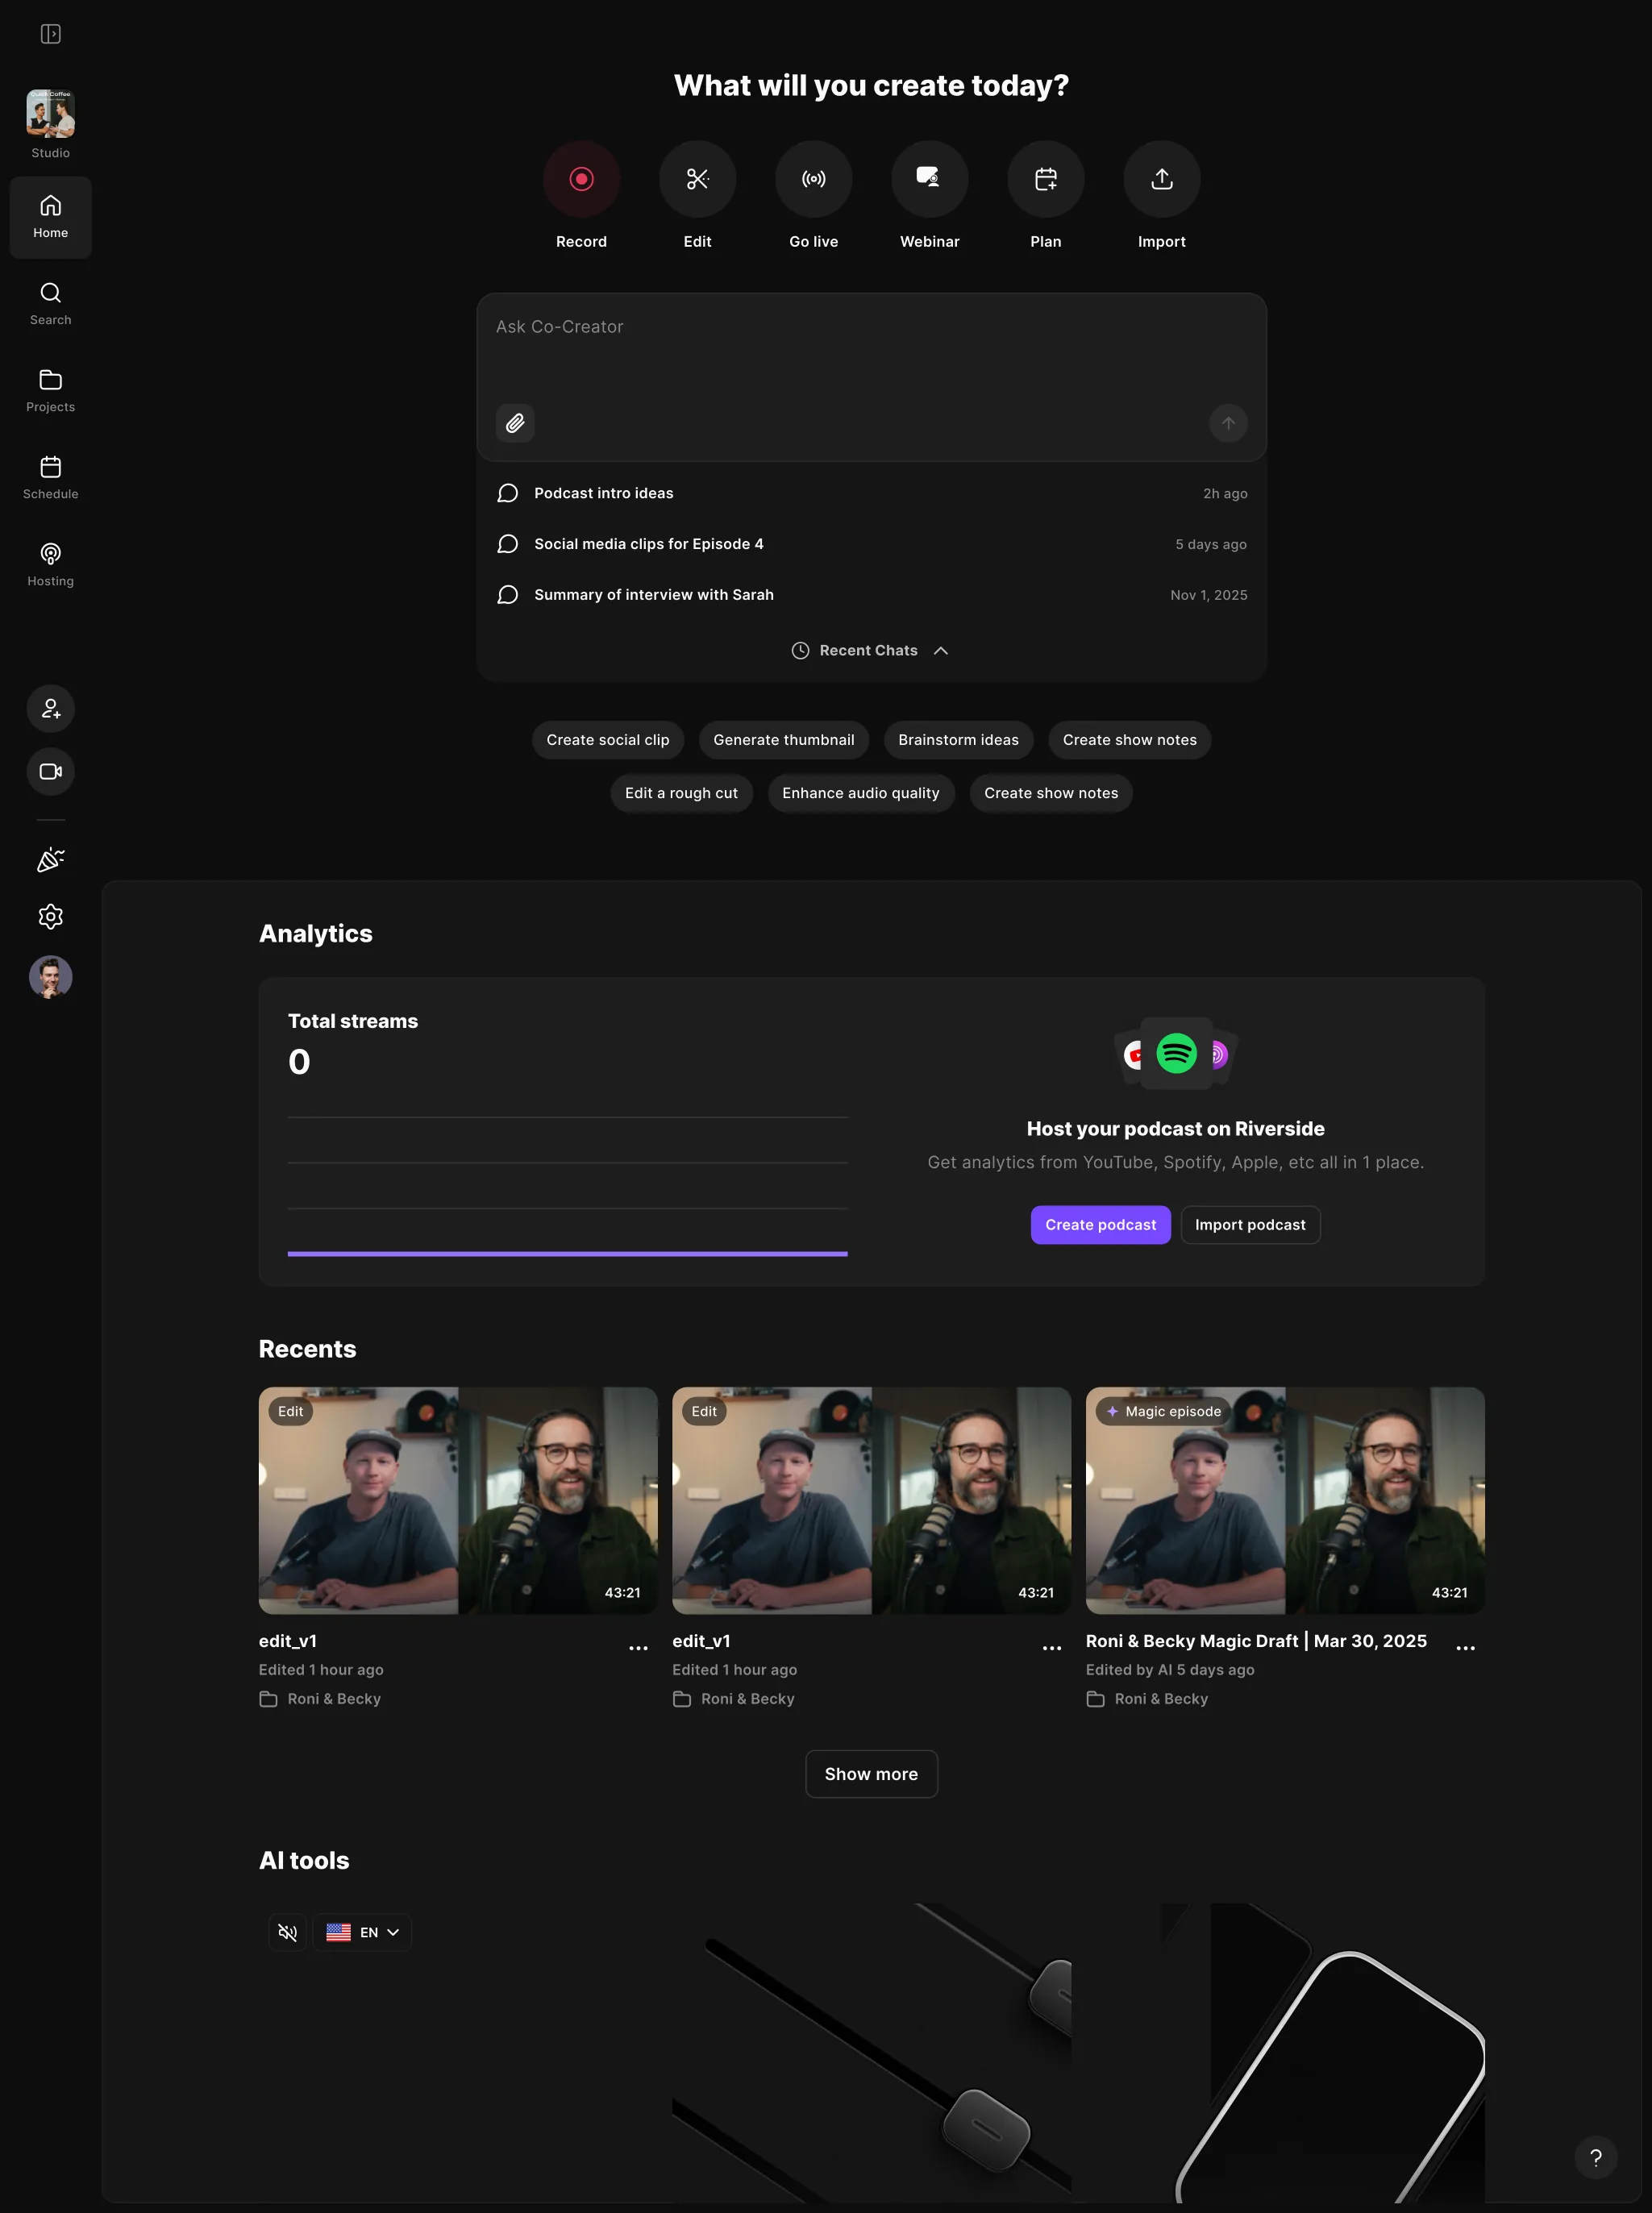Collapse the Recent Chats list

pos(869,650)
